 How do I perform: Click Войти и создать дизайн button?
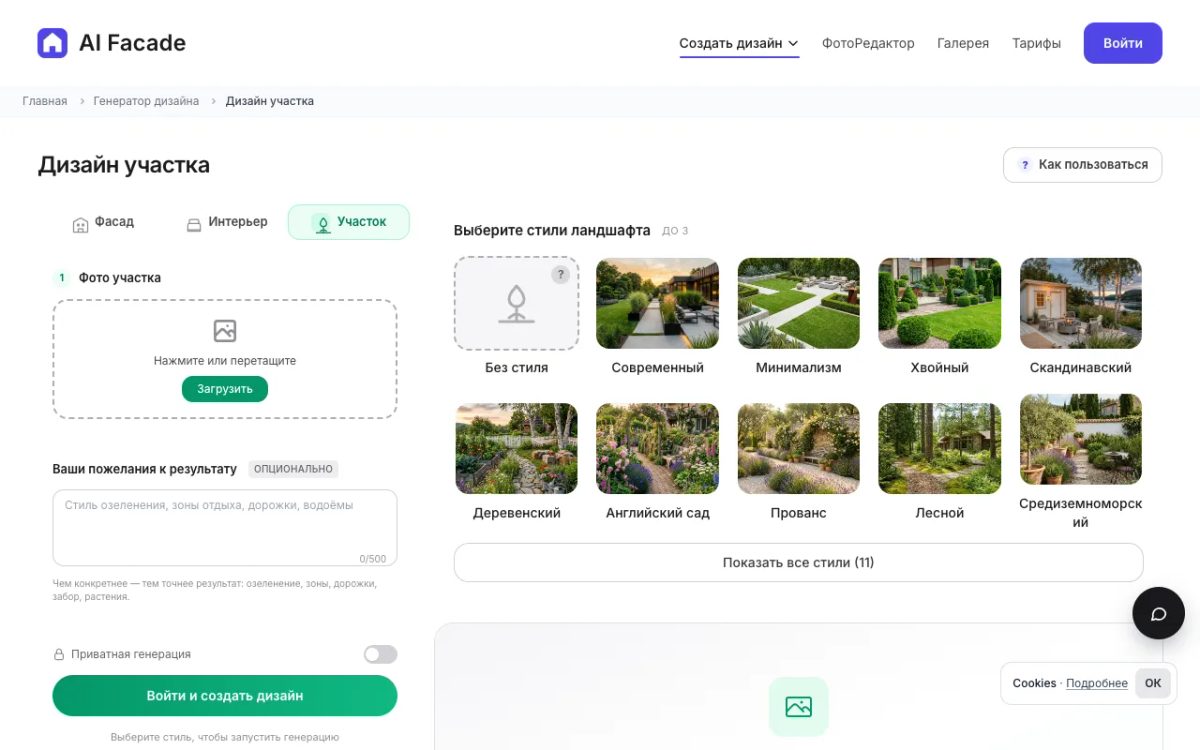pyautogui.click(x=225, y=695)
